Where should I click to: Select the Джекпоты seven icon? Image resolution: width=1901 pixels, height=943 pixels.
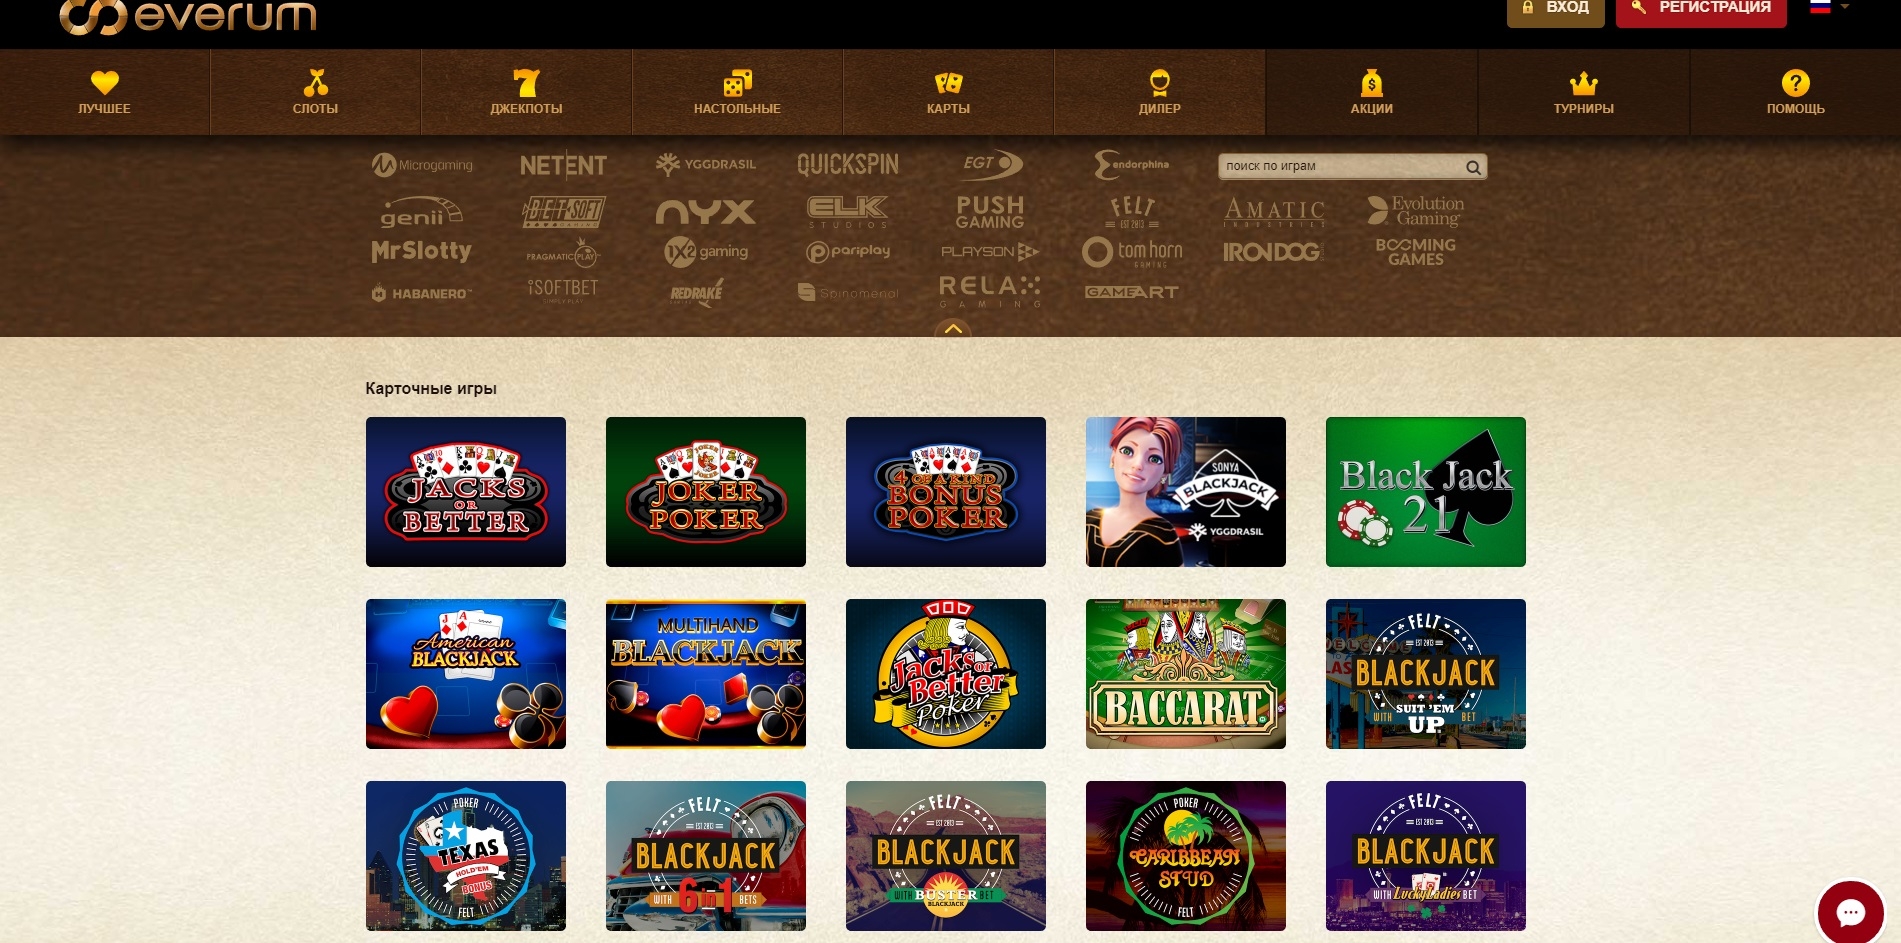(526, 83)
